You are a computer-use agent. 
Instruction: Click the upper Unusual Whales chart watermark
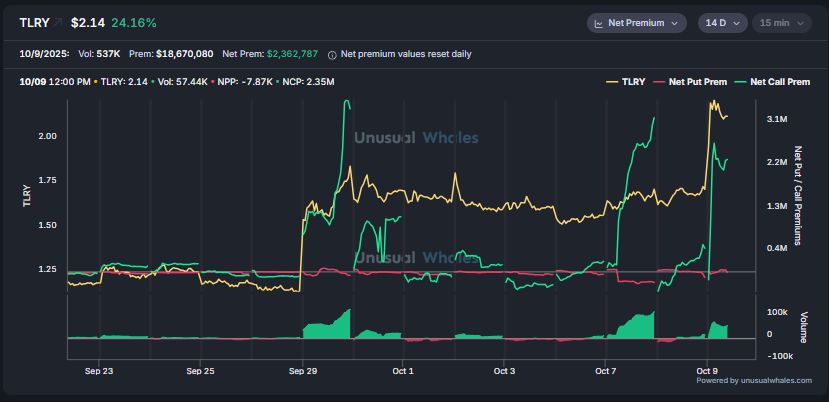coord(416,139)
